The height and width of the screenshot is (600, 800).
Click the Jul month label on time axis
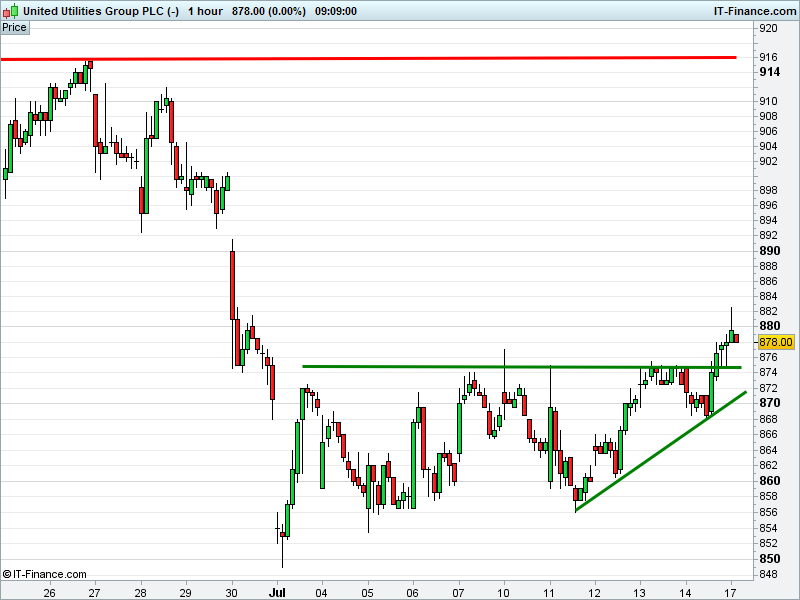[x=277, y=593]
